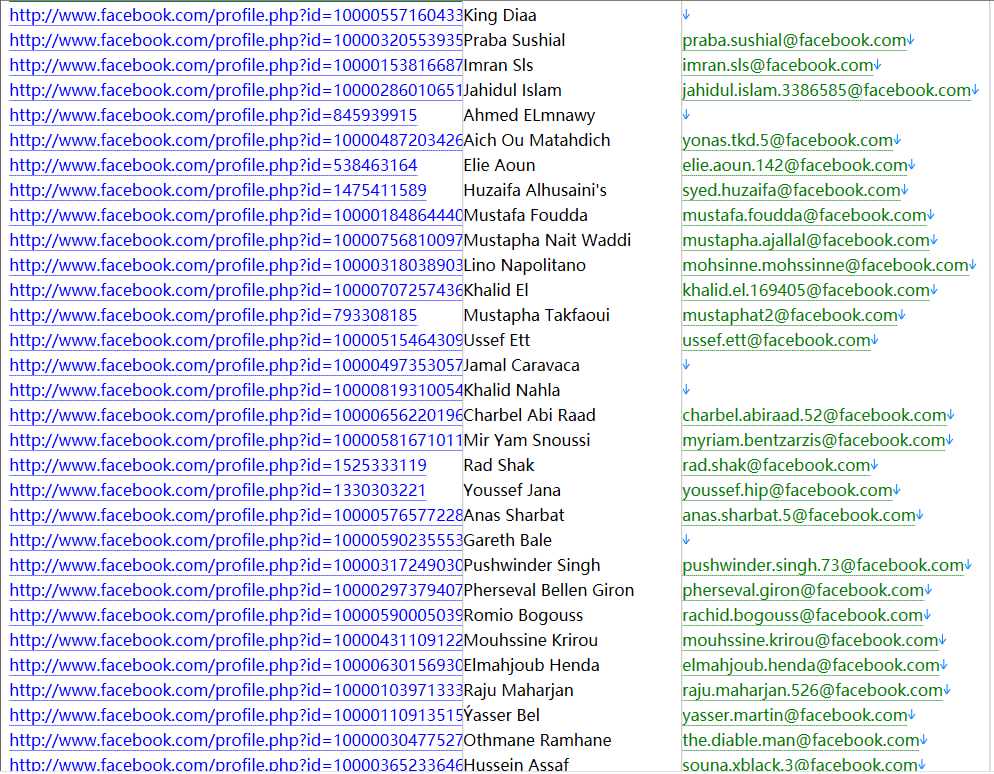Click email yasser.martin@facebook.com
The image size is (994, 774).
tap(795, 715)
